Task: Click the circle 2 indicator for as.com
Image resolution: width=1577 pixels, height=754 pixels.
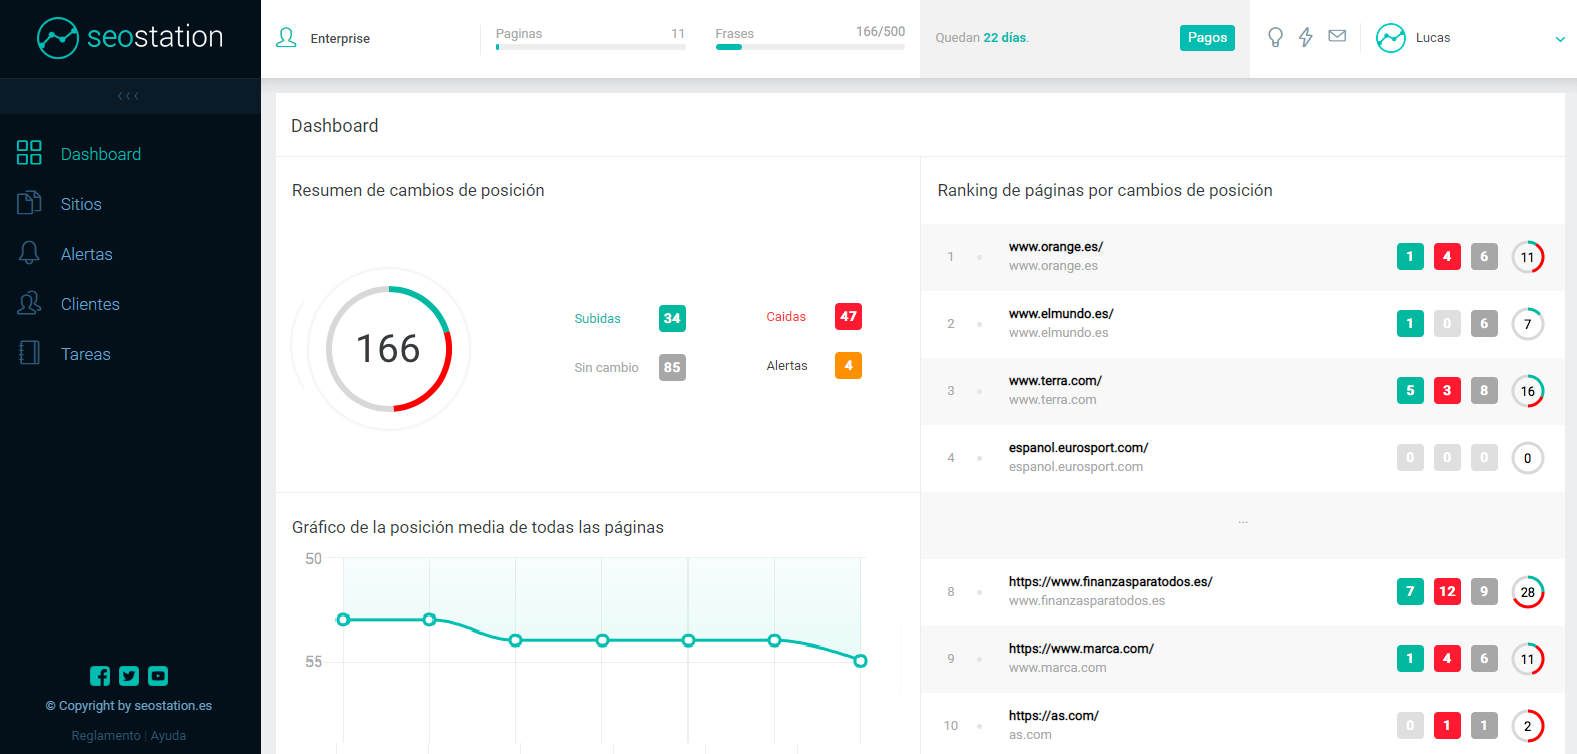Action: pos(1527,726)
